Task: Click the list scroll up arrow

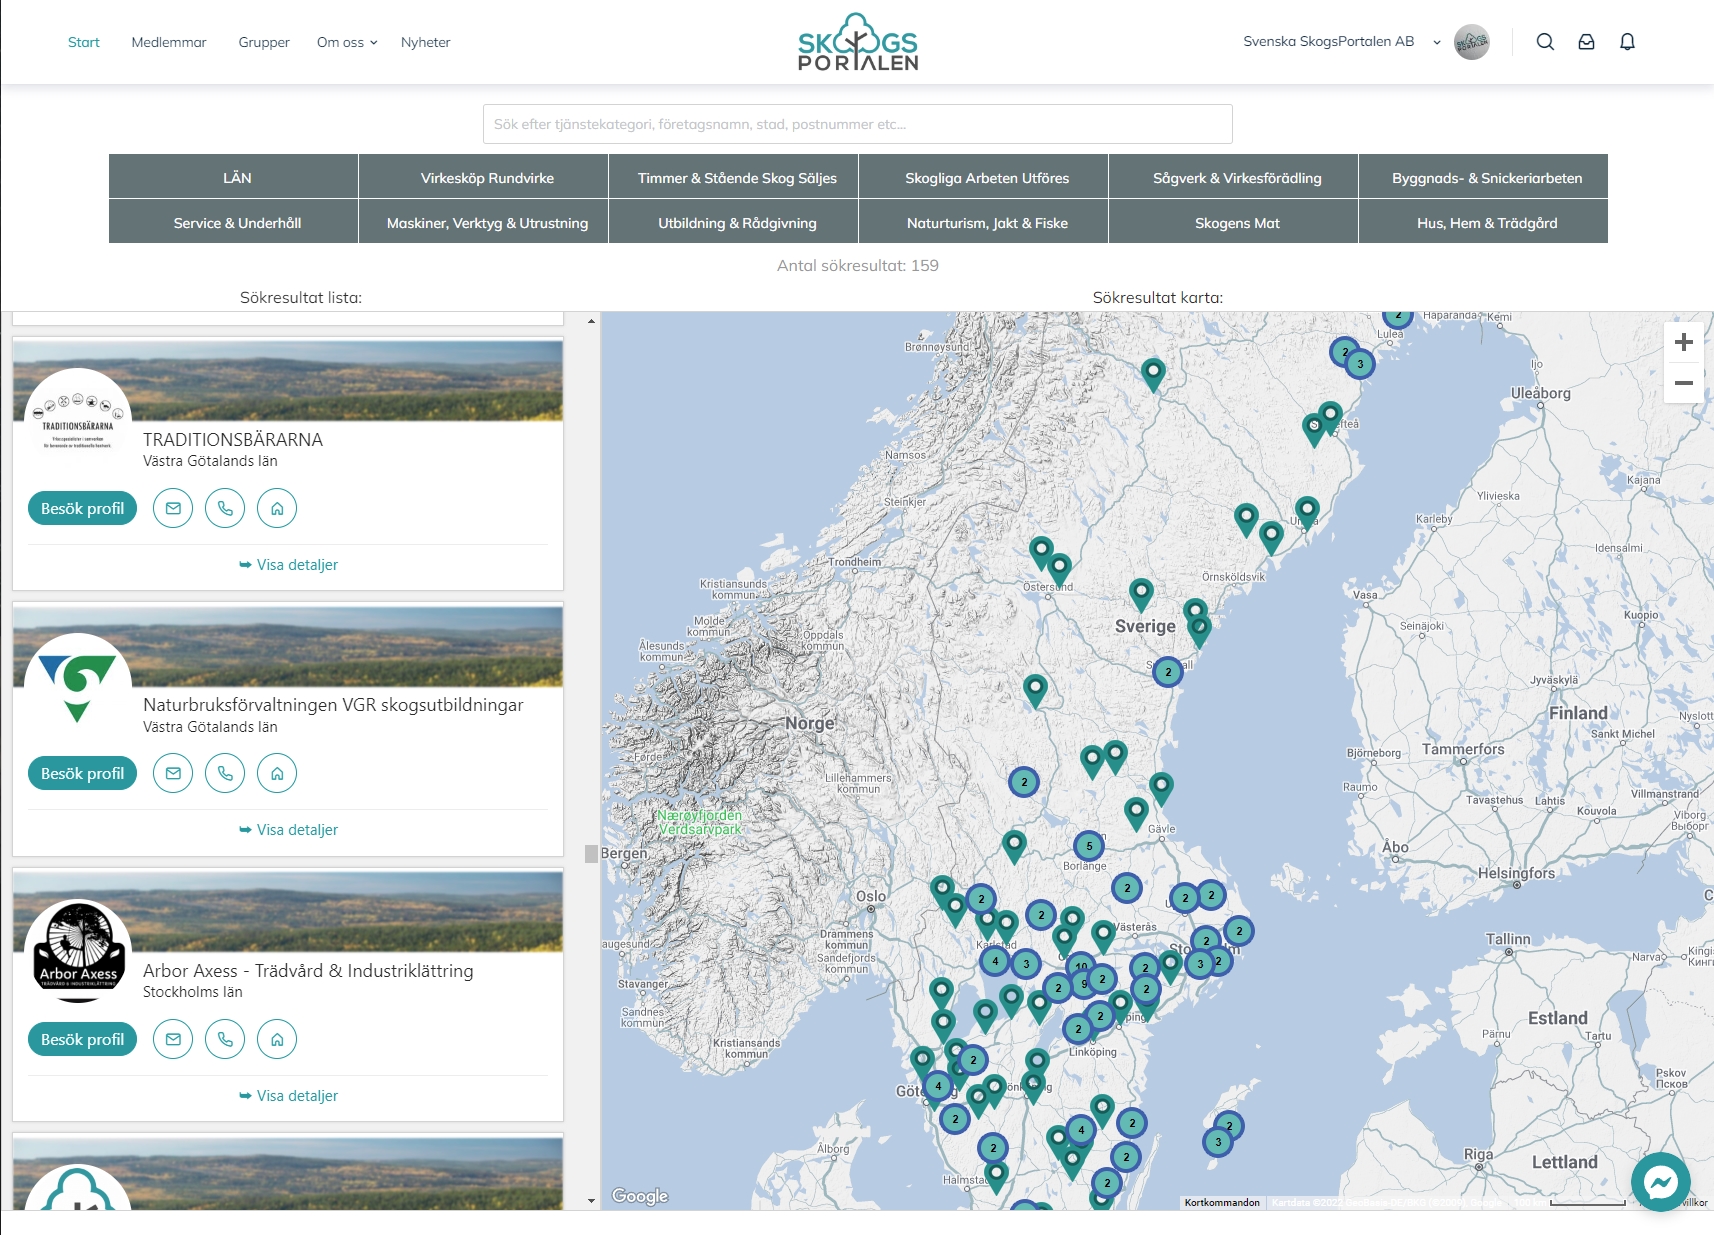Action: [x=591, y=321]
